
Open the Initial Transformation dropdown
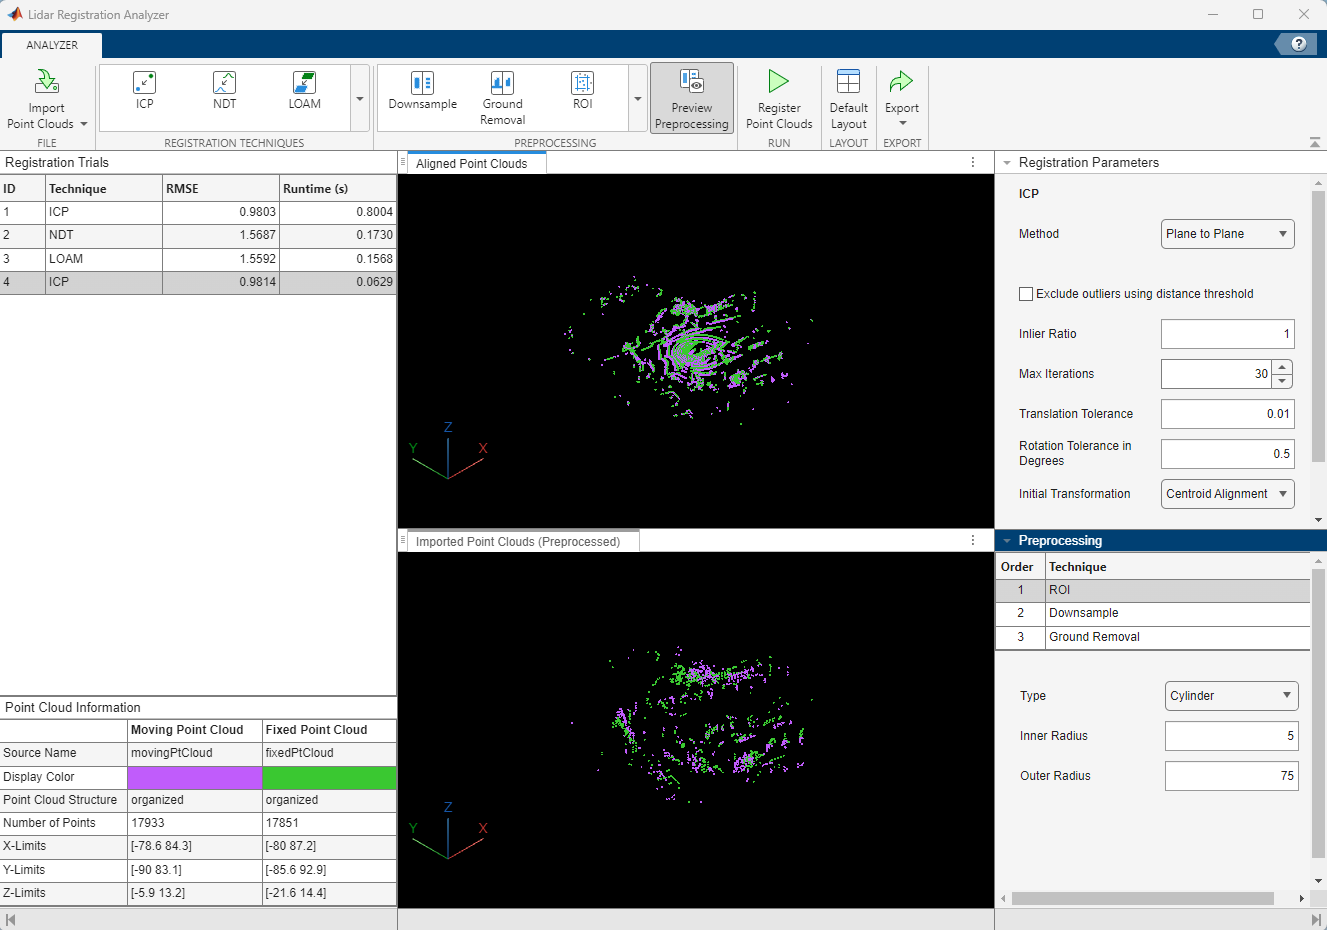pyautogui.click(x=1227, y=493)
